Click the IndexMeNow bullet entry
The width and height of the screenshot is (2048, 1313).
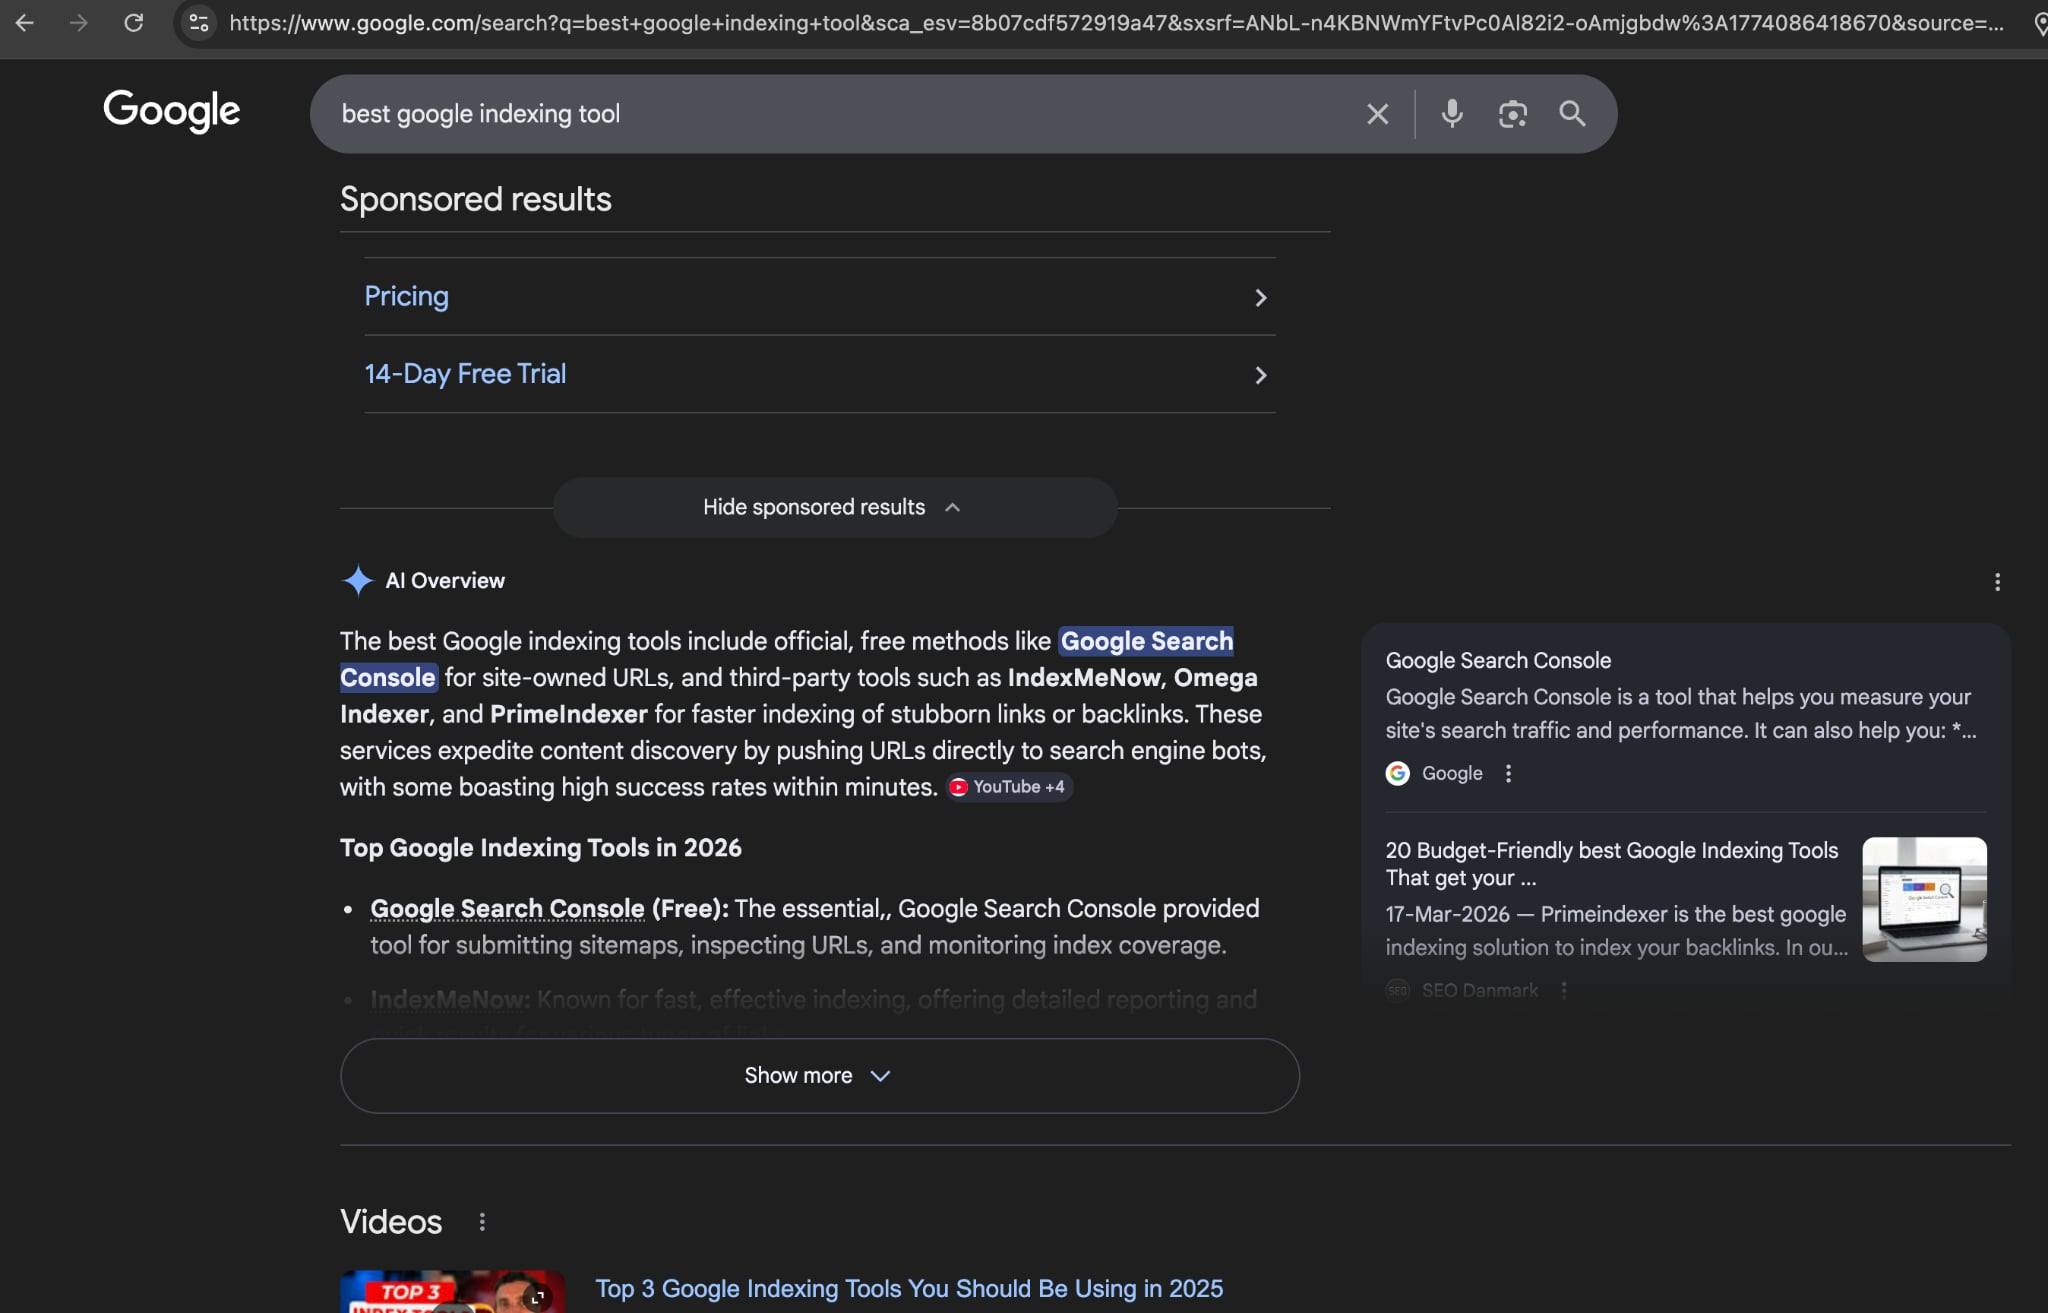pos(448,999)
